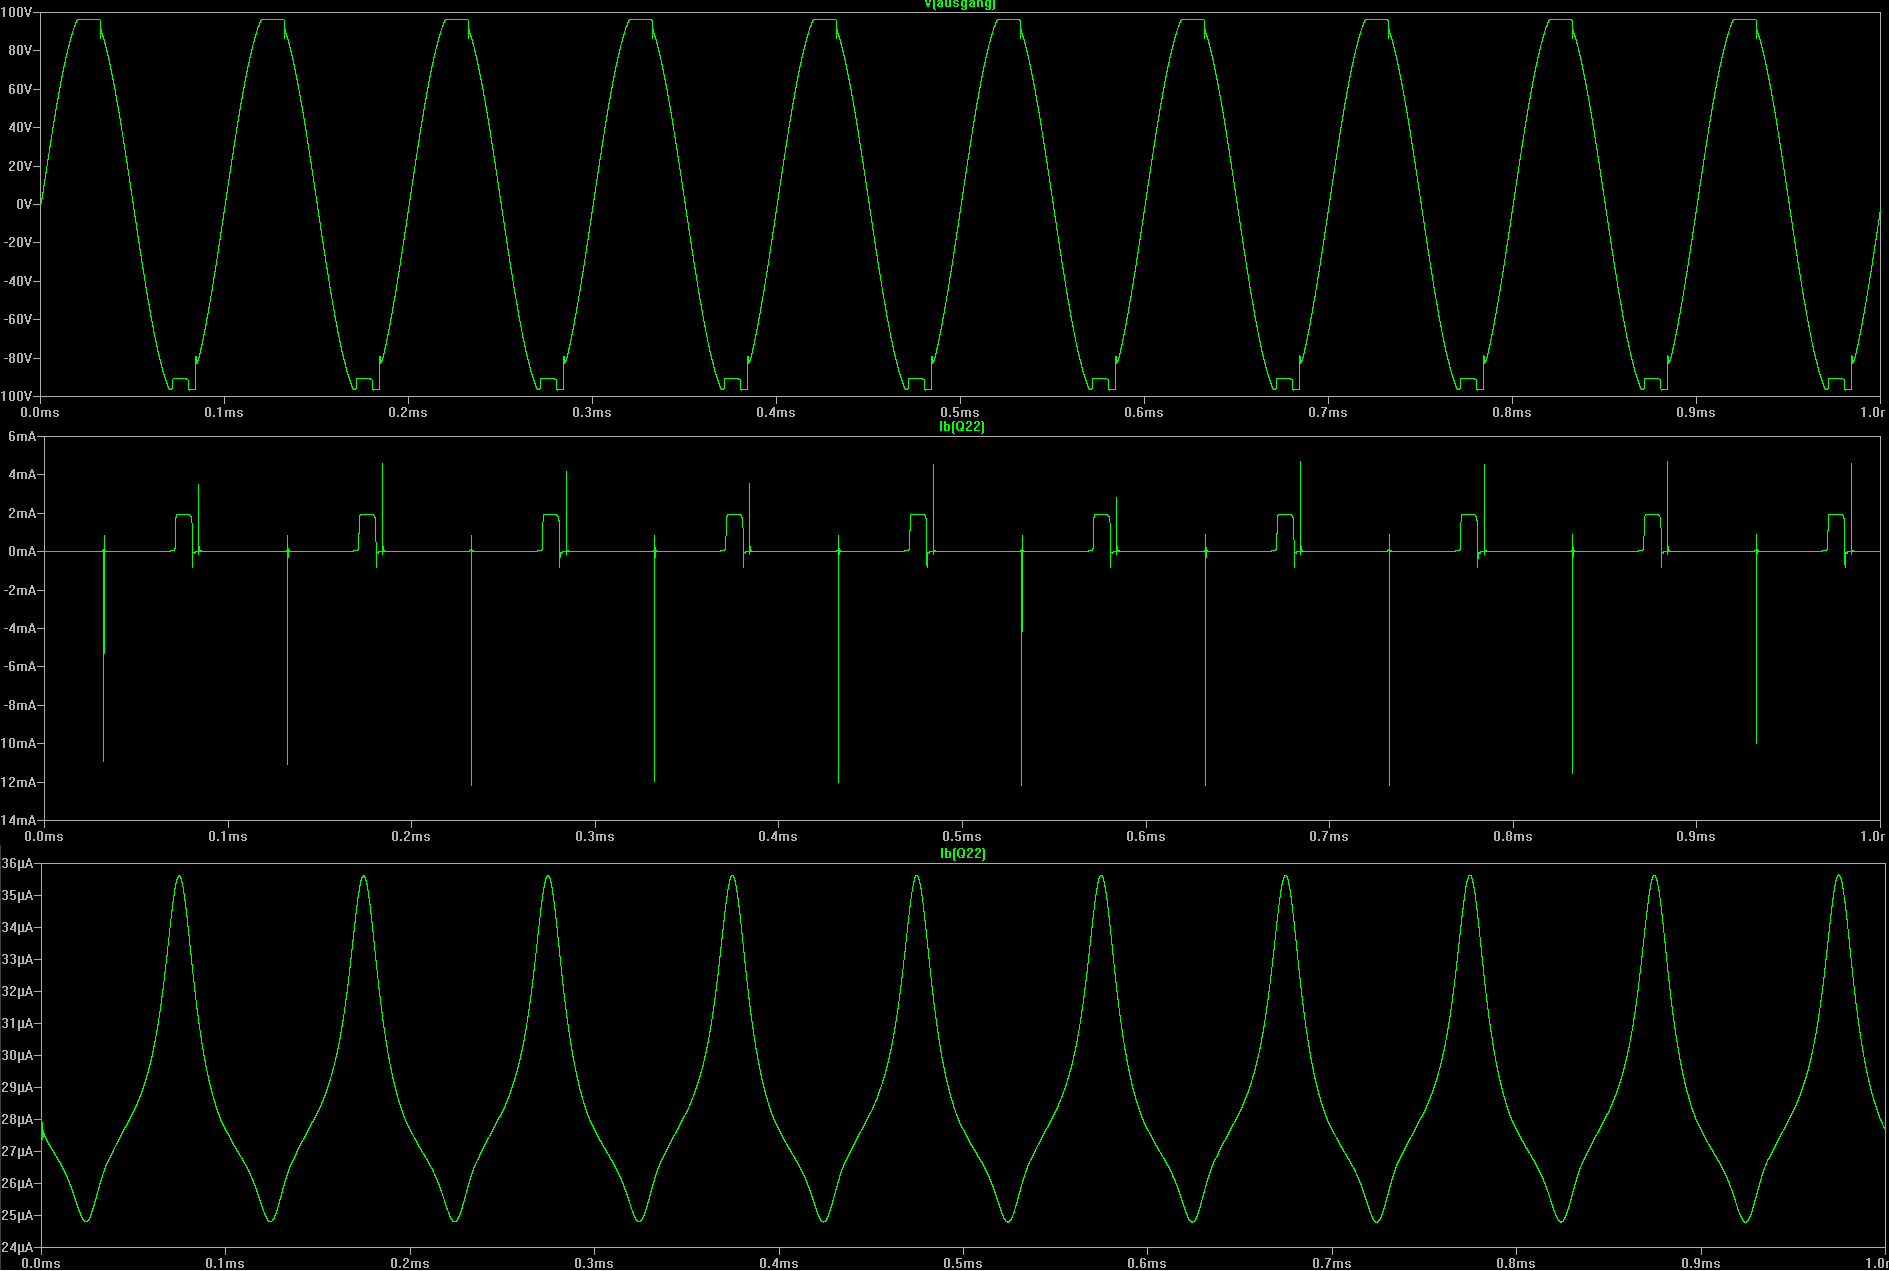Select the V(ausgang) trace label
The image size is (1889, 1271).
pyautogui.click(x=960, y=4)
